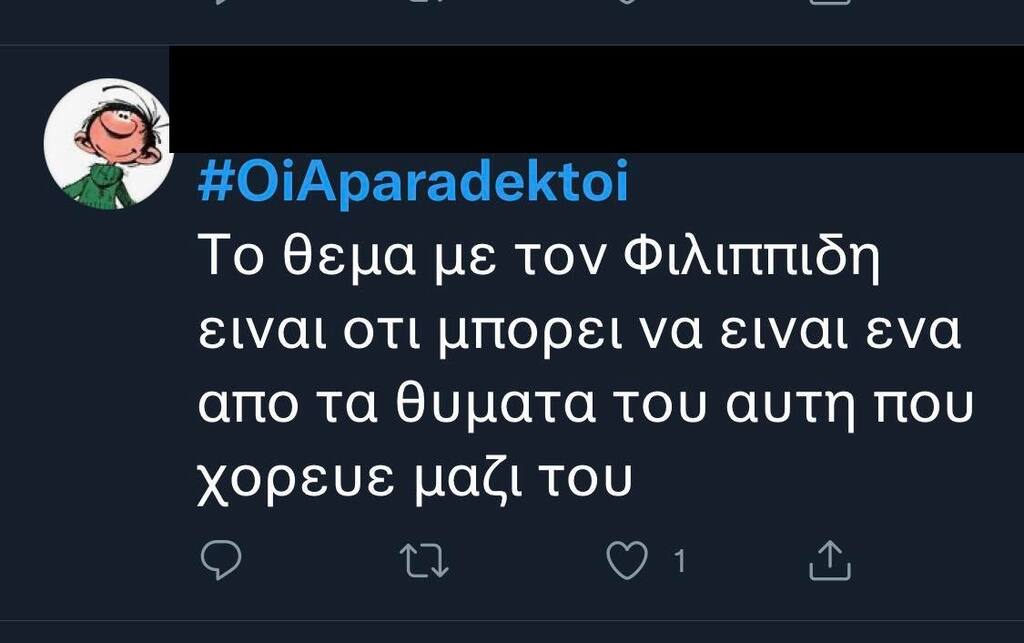The width and height of the screenshot is (1024, 643).
Task: View the like count showing 1
Action: (680, 561)
